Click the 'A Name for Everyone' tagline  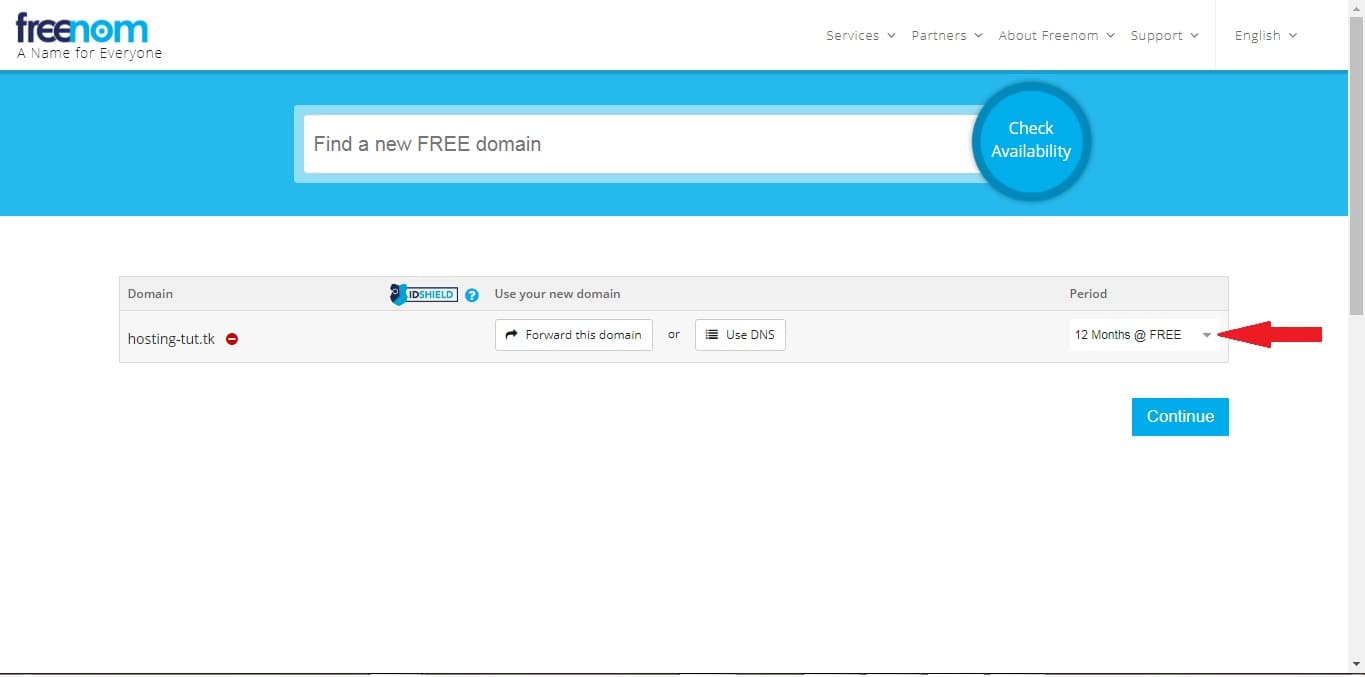point(89,54)
